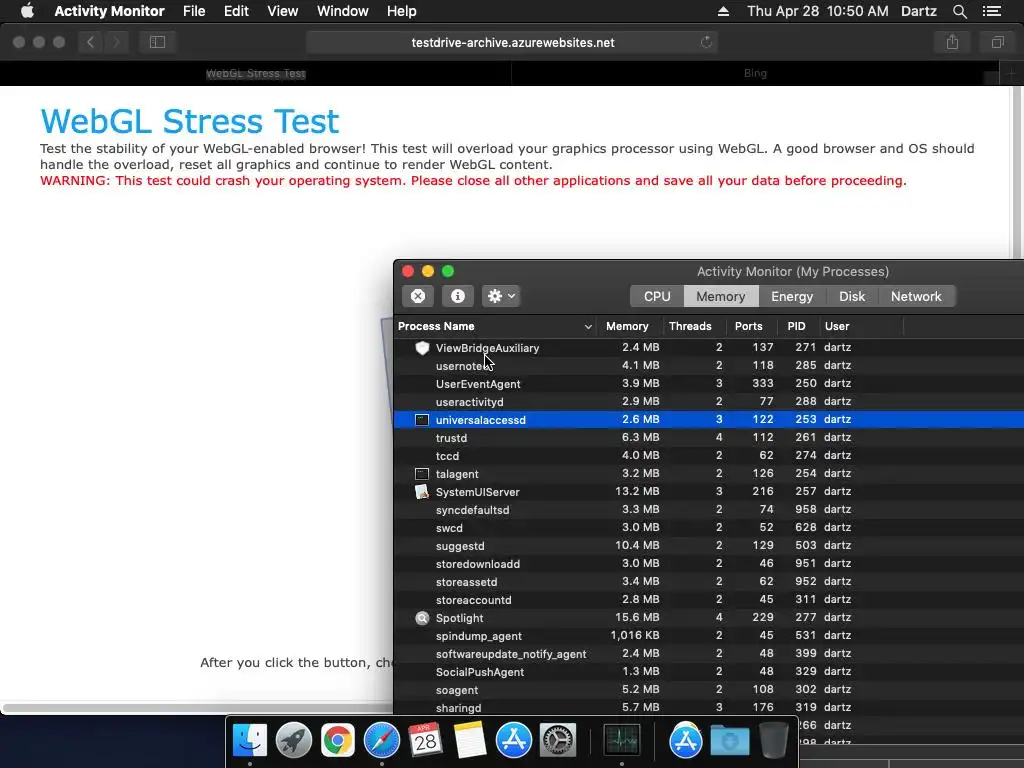Sort by the PID column header
This screenshot has width=1024, height=768.
796,326
